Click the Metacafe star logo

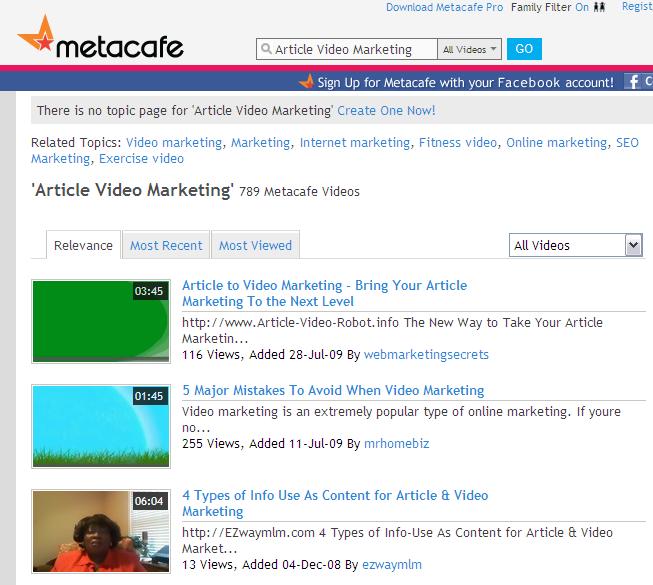pos(37,33)
